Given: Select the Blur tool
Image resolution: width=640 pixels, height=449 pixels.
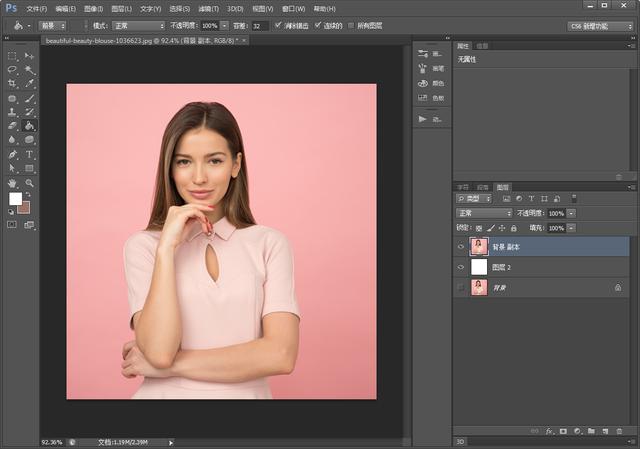Looking at the screenshot, I should pyautogui.click(x=12, y=140).
